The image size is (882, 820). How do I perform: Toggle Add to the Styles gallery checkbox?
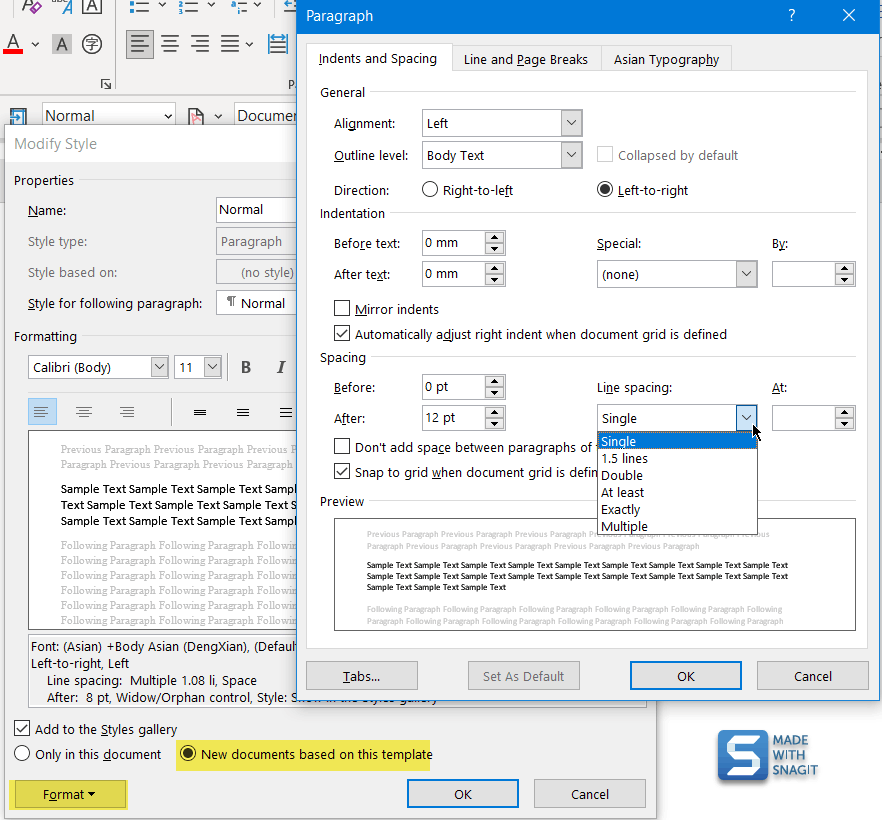(x=22, y=728)
